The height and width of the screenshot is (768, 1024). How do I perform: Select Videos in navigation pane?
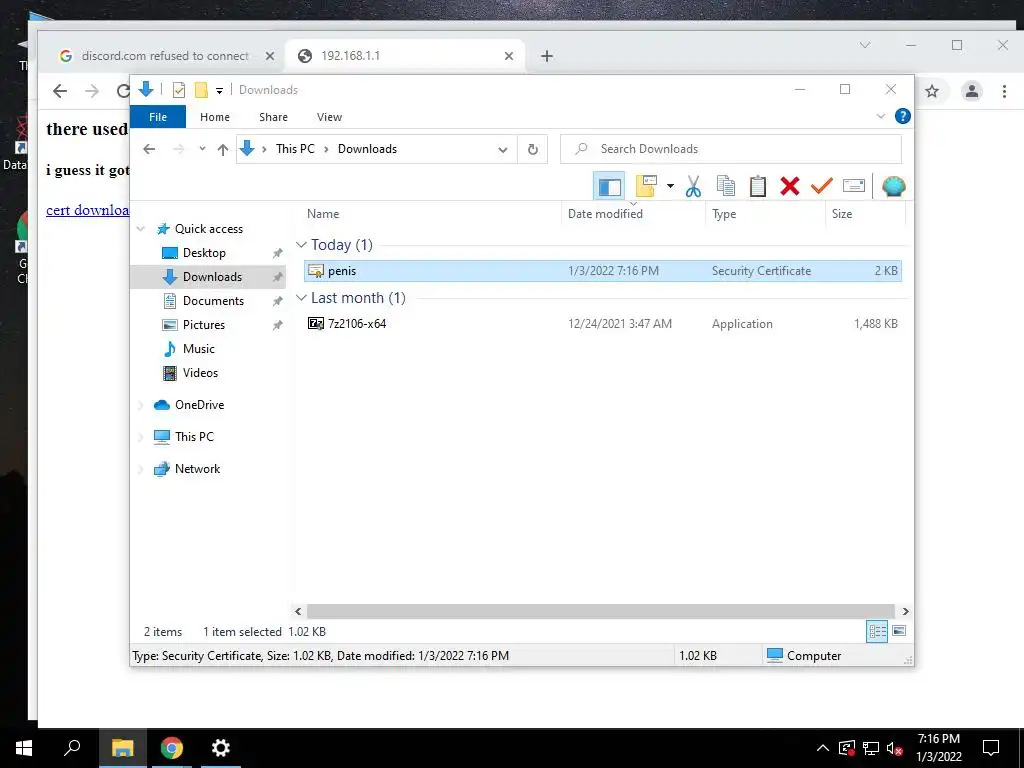pyautogui.click(x=200, y=373)
